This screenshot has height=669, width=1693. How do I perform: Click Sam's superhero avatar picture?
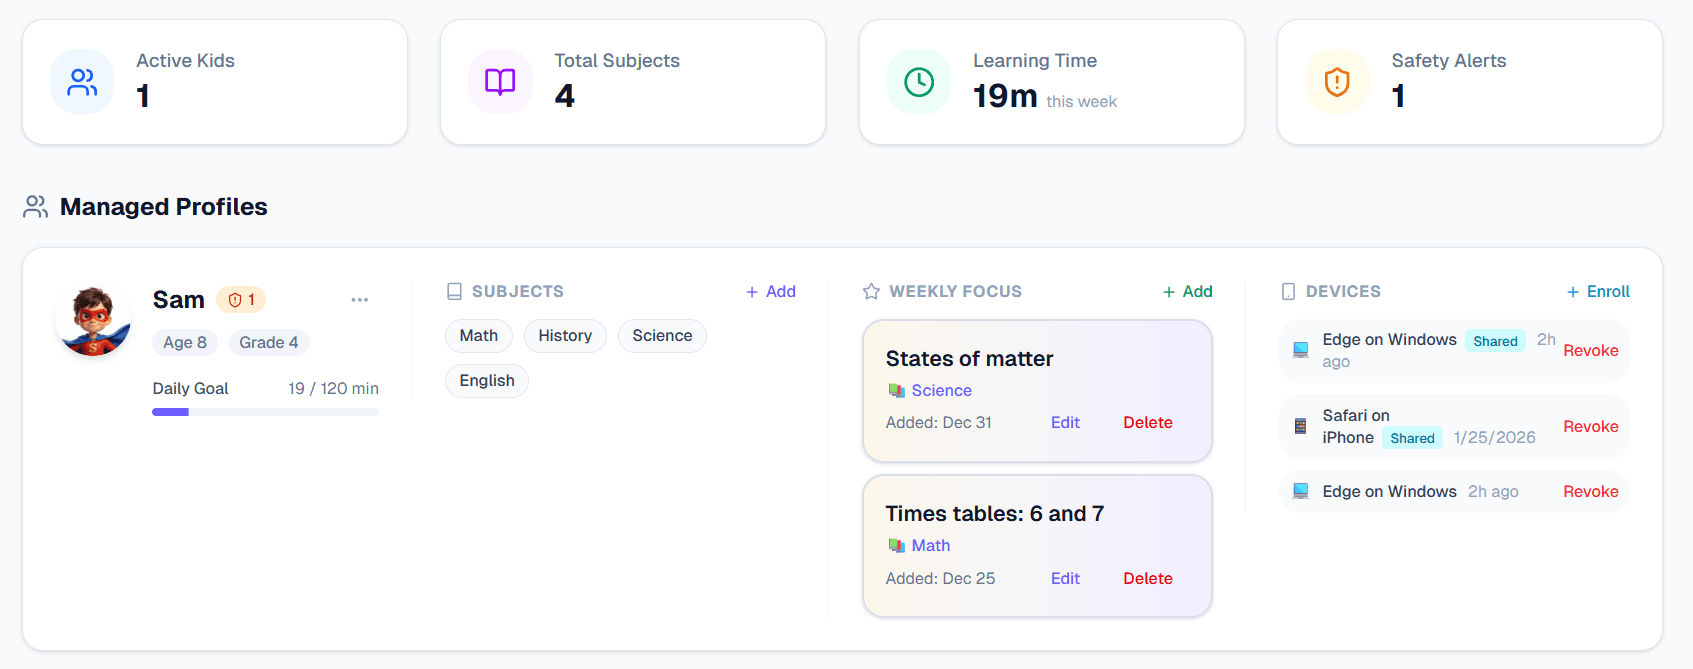pyautogui.click(x=93, y=320)
